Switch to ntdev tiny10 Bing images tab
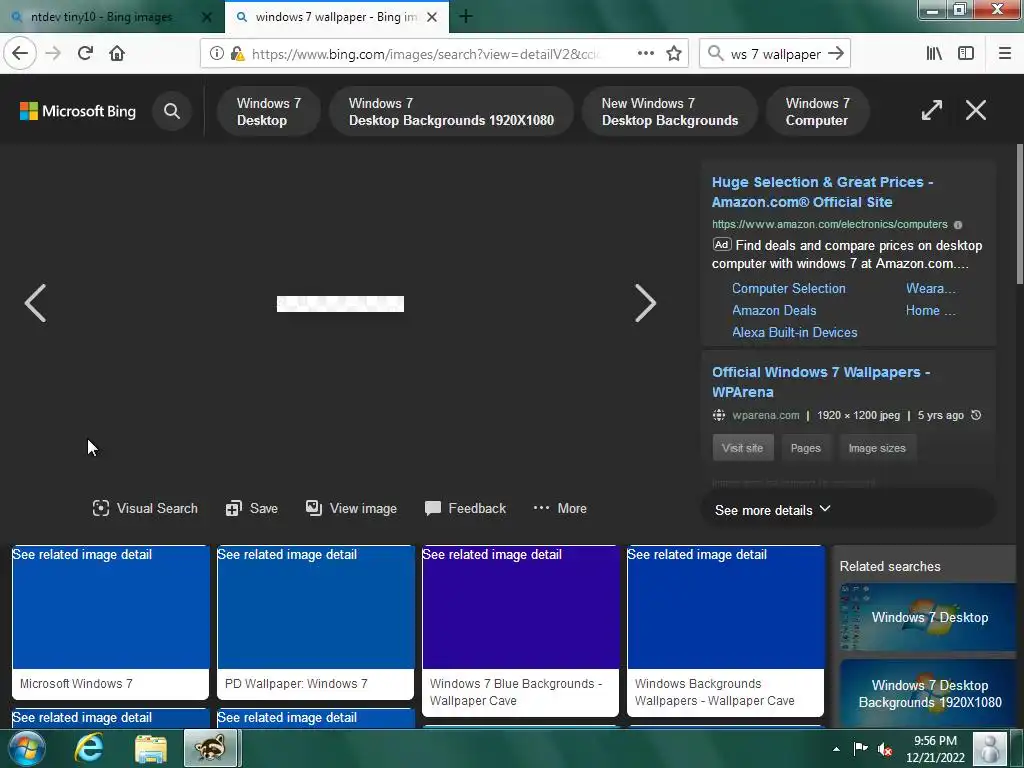Screen dimensions: 1024x768 point(101,17)
